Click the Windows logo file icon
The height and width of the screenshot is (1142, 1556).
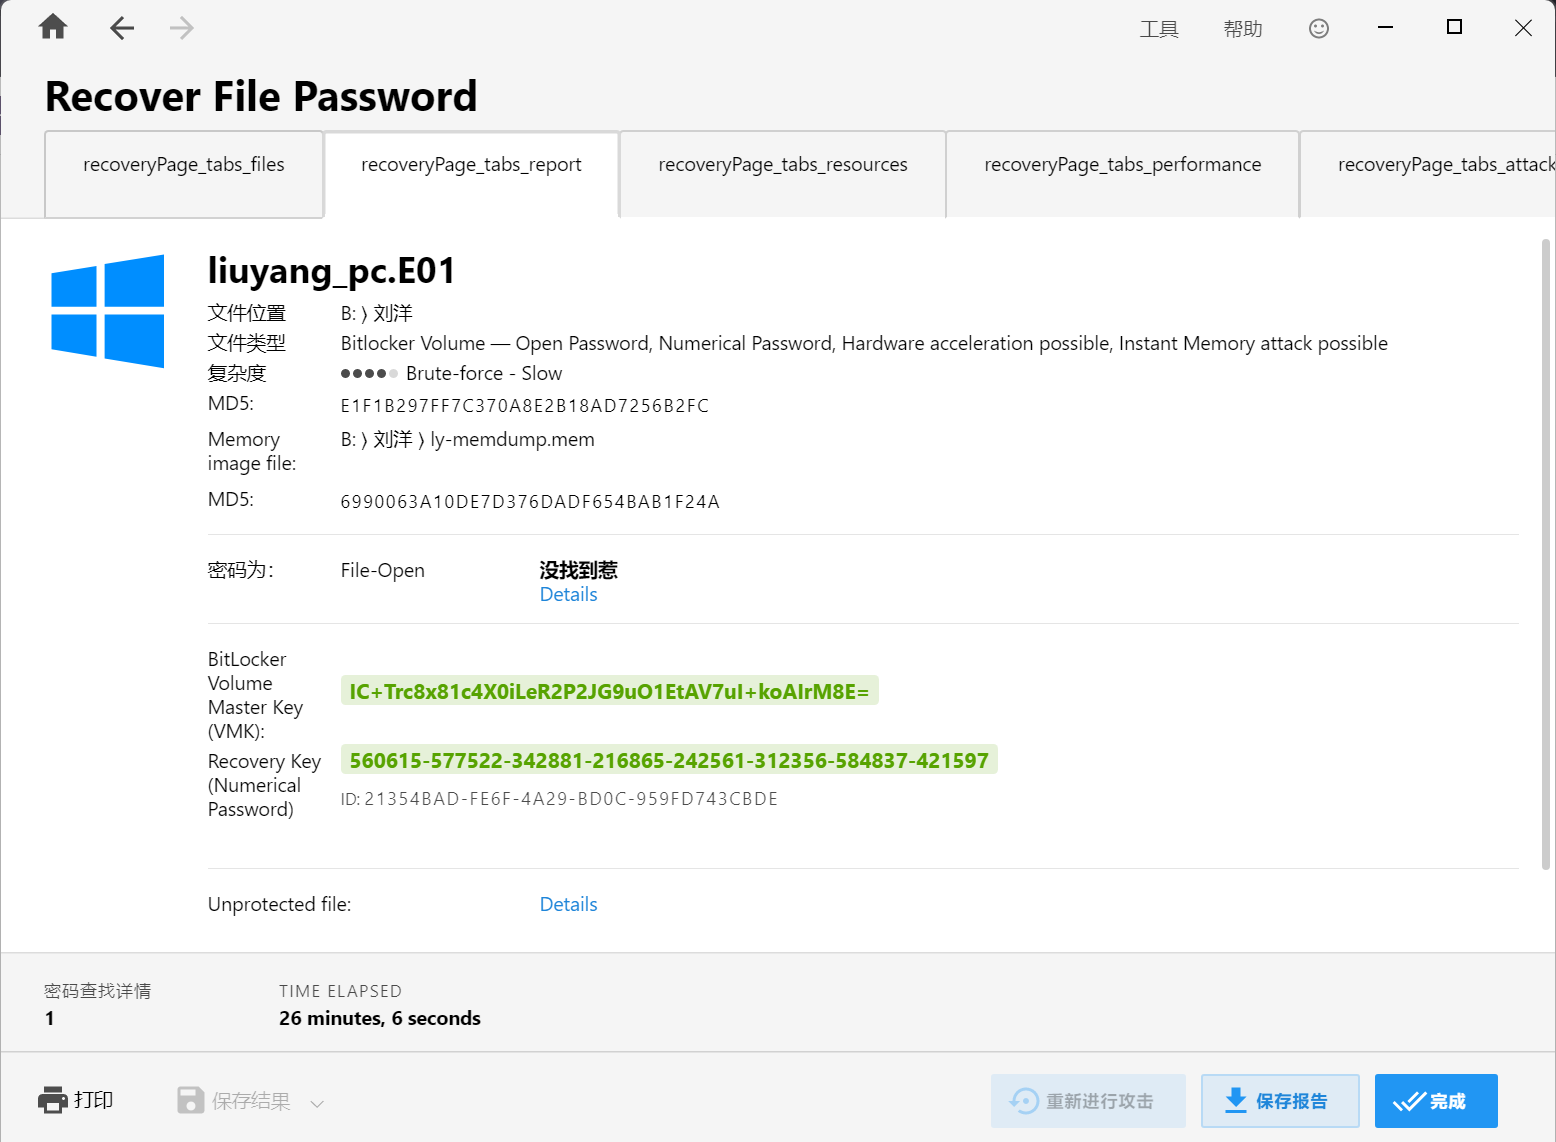(x=108, y=311)
